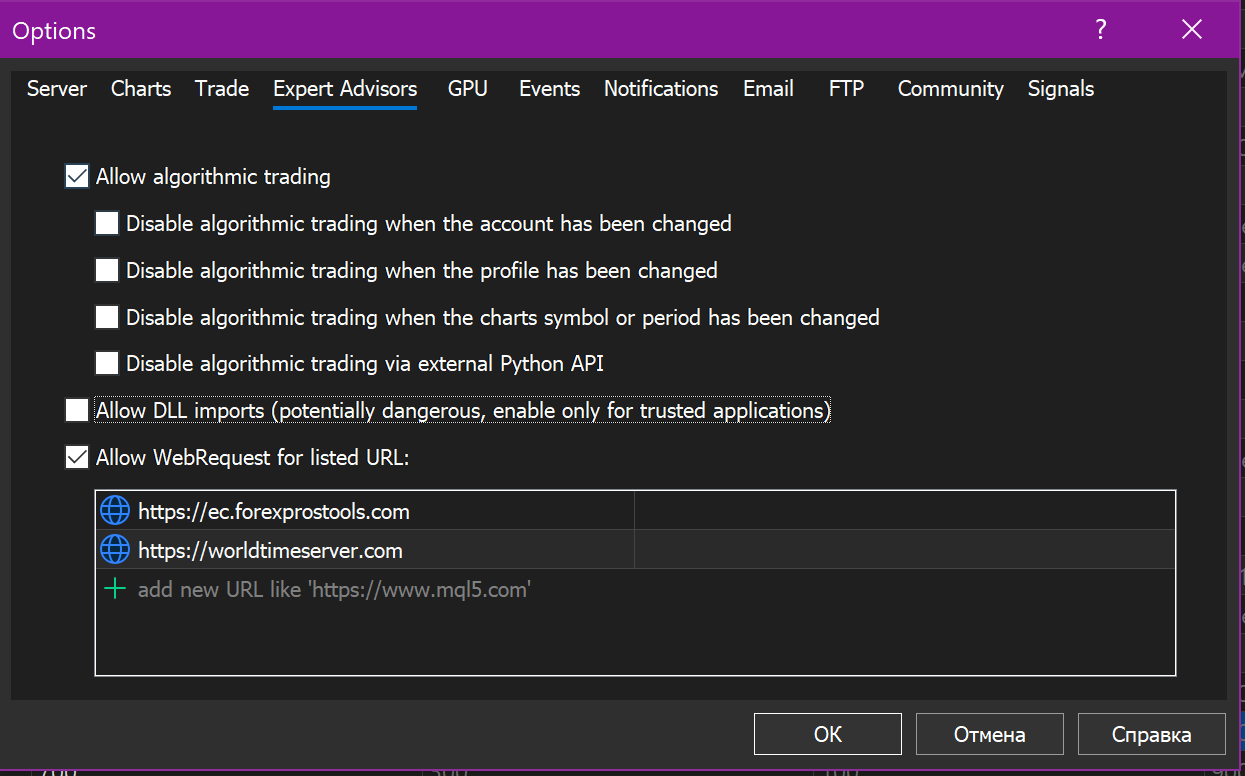Switch to the Server tab
This screenshot has height=776, width=1245.
click(57, 89)
